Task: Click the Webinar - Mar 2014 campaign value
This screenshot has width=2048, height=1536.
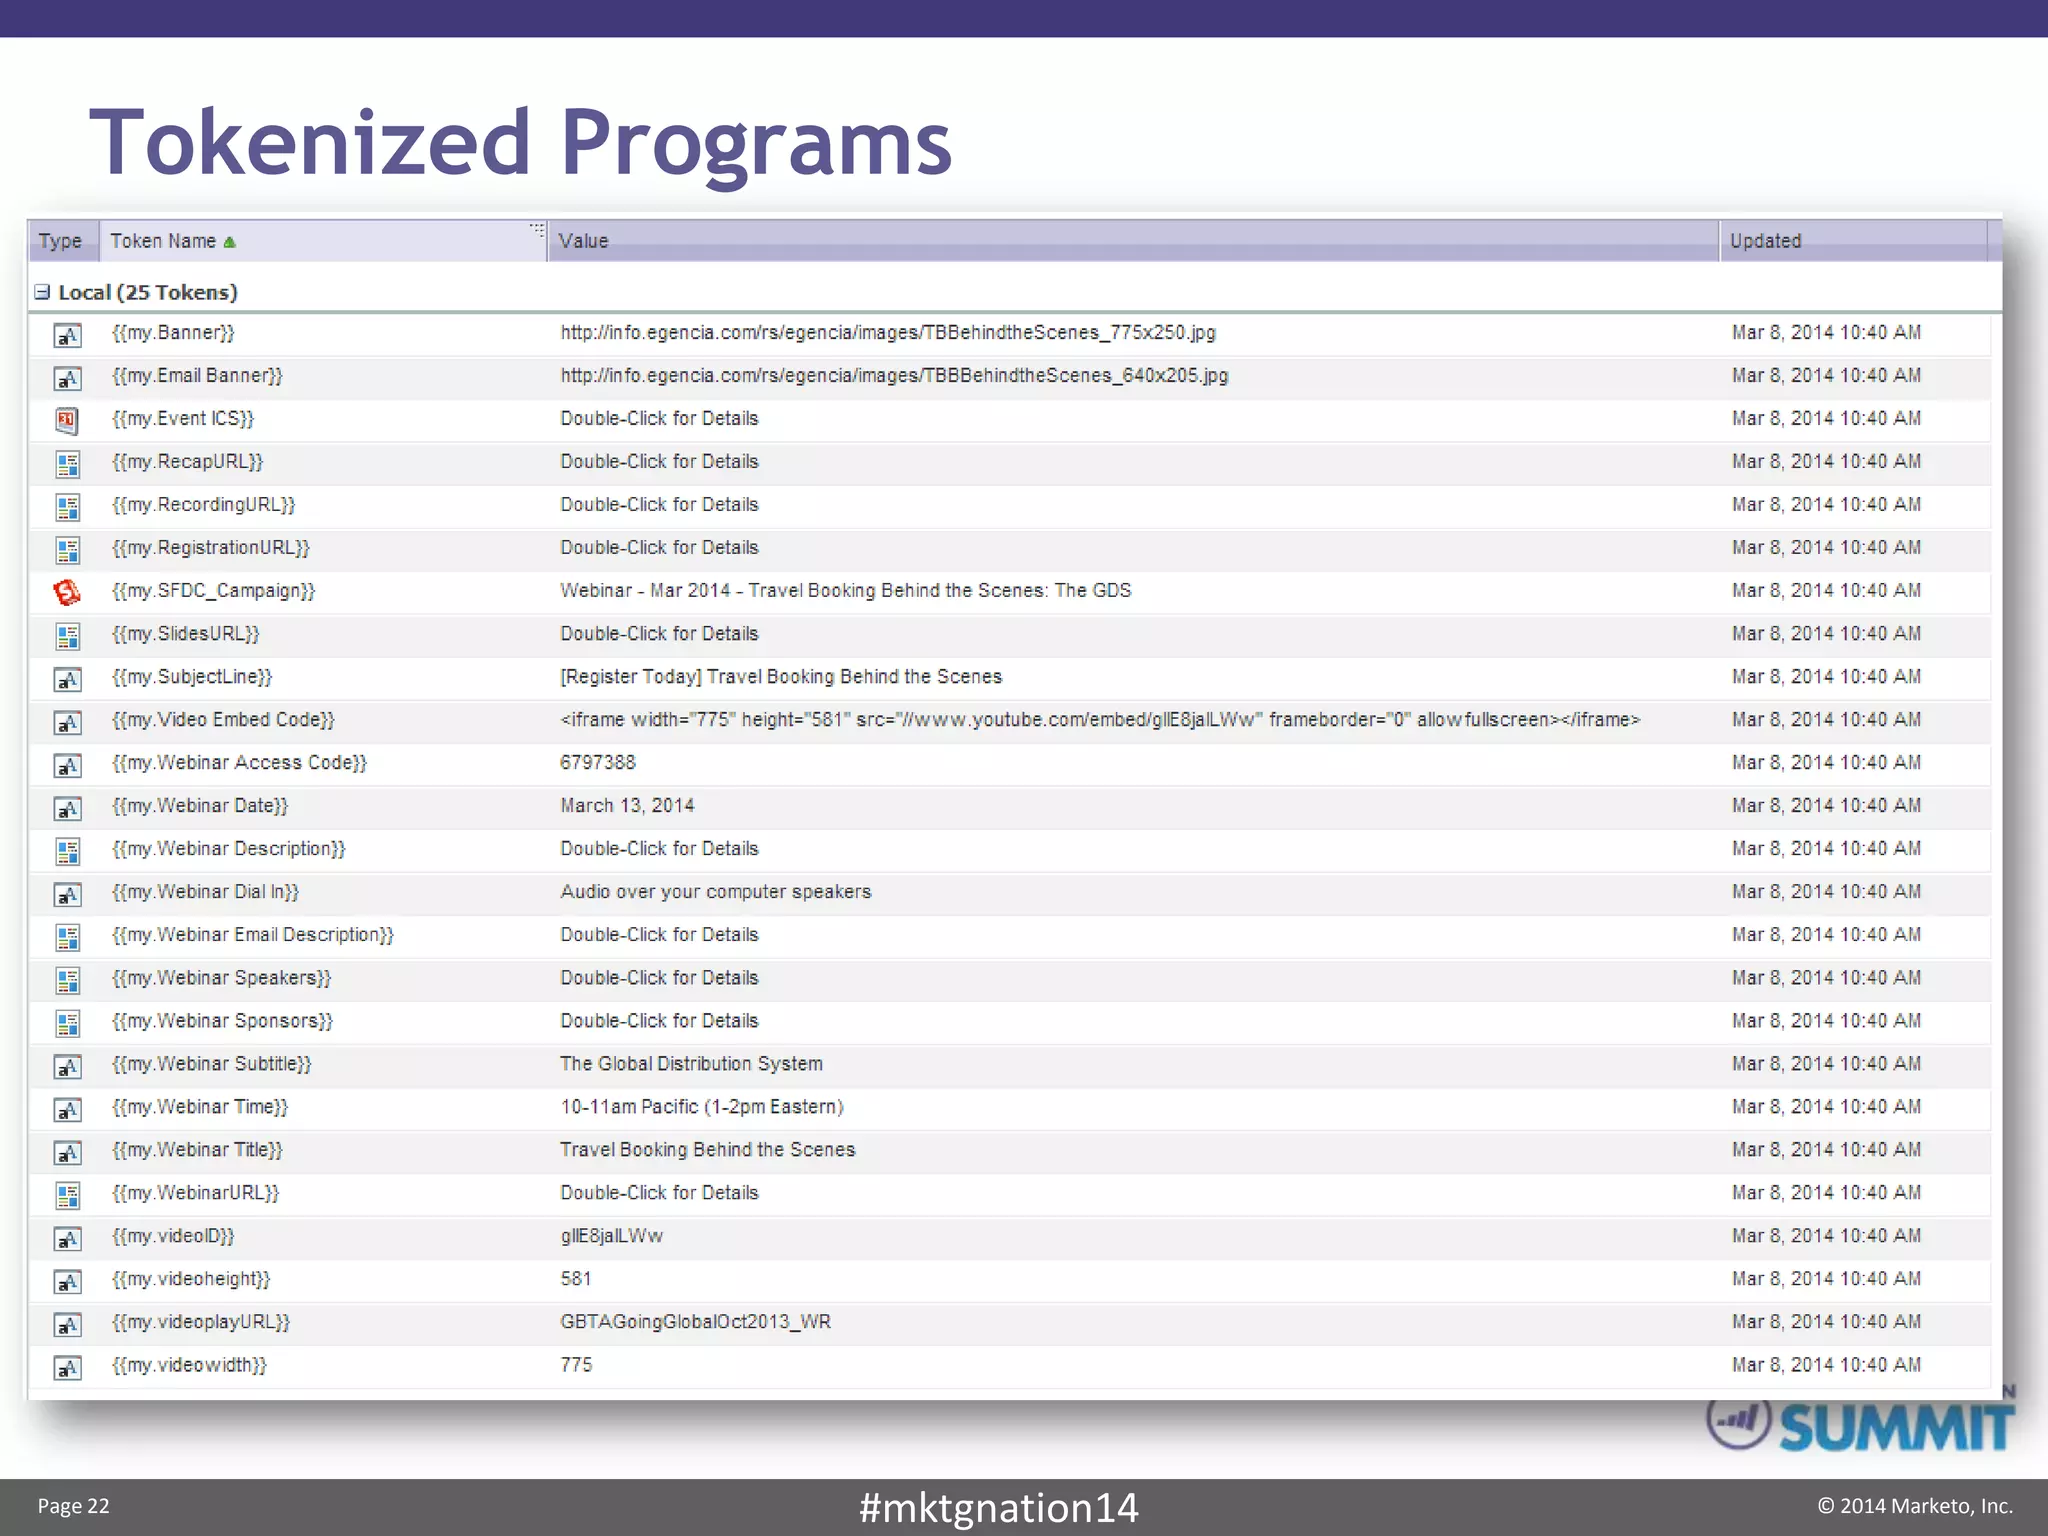Action: pos(846,591)
